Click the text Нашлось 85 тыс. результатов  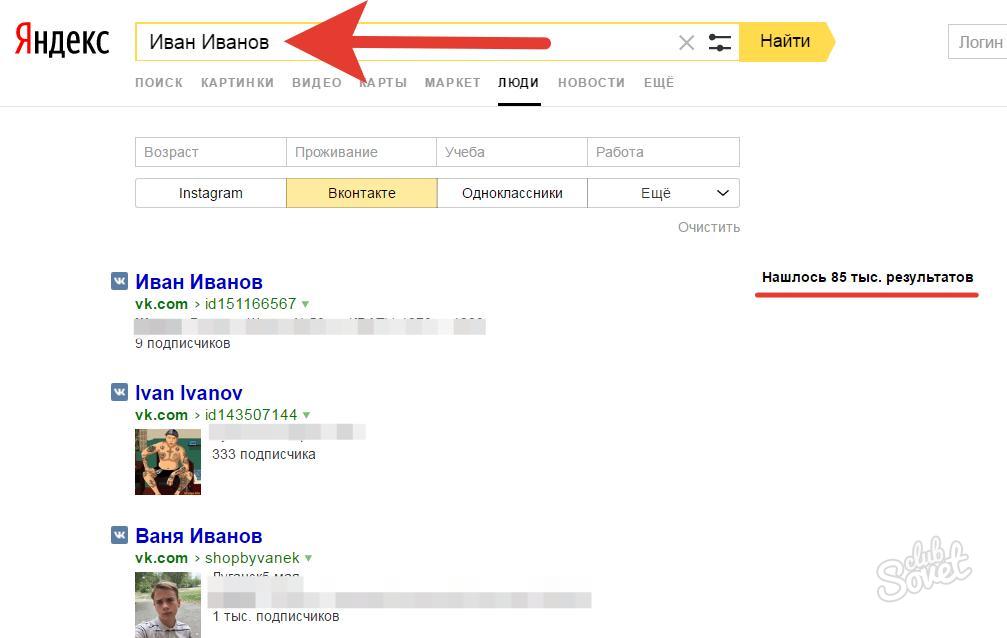point(868,278)
